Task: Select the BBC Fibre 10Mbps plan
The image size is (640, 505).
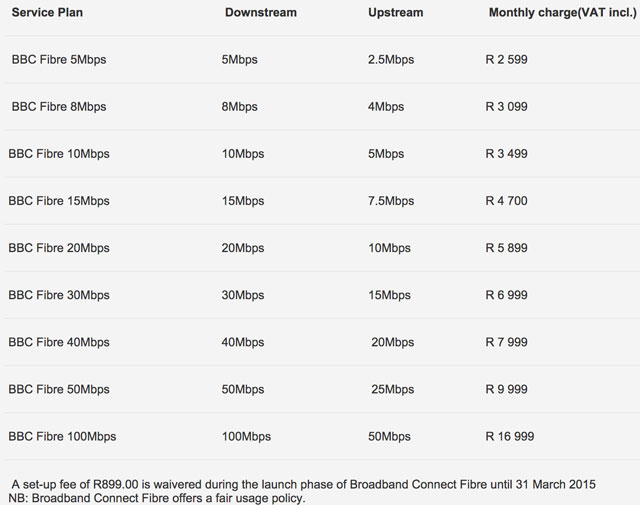Action: (59, 154)
